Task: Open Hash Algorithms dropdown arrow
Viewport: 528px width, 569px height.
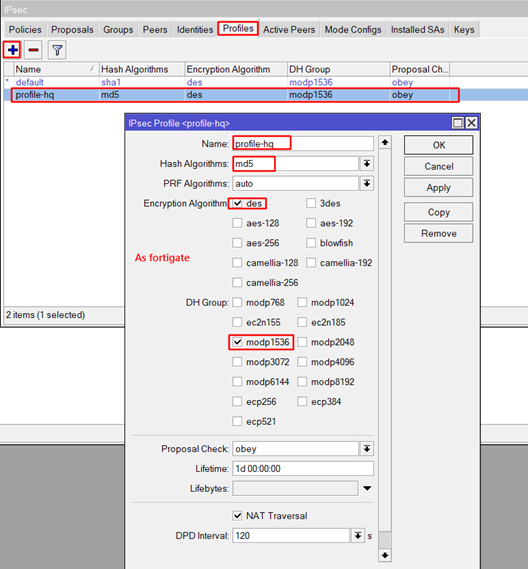Action: tap(367, 164)
